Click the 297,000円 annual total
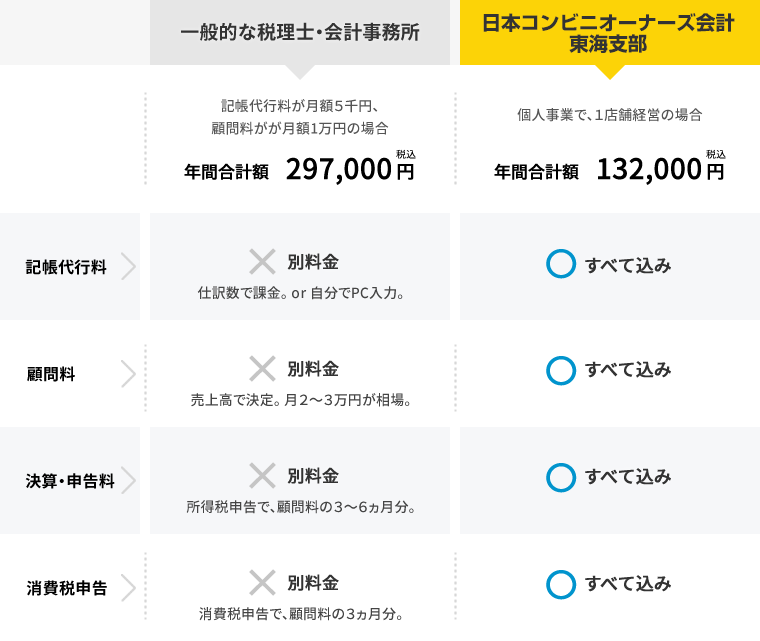This screenshot has height=641, width=760. [x=350, y=170]
